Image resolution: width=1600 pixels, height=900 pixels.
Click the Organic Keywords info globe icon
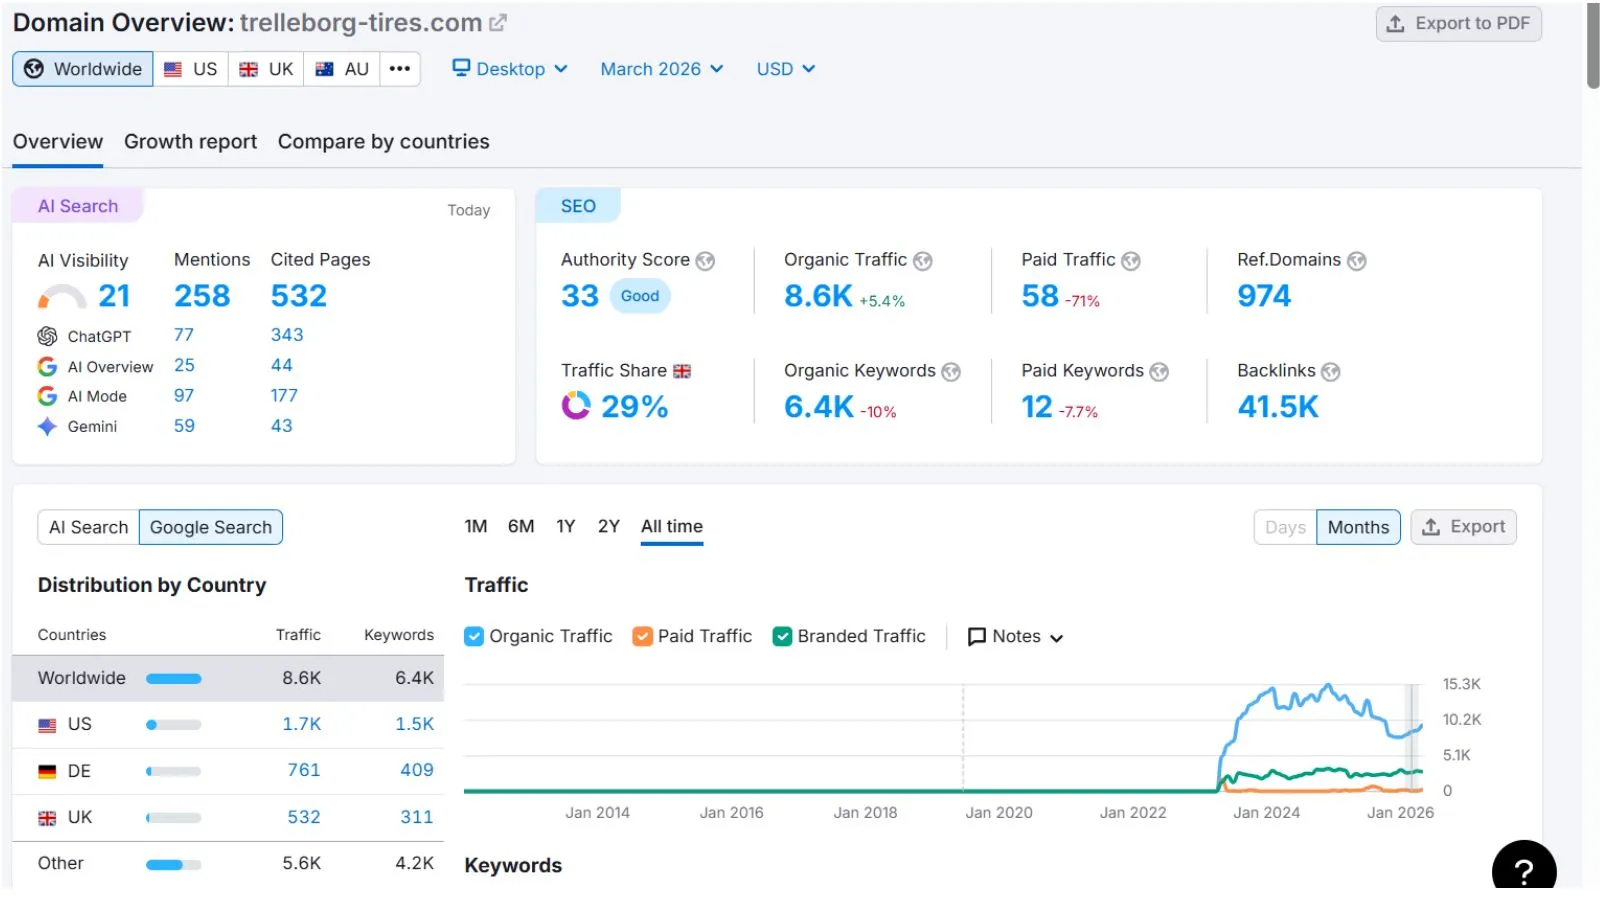[x=951, y=372]
